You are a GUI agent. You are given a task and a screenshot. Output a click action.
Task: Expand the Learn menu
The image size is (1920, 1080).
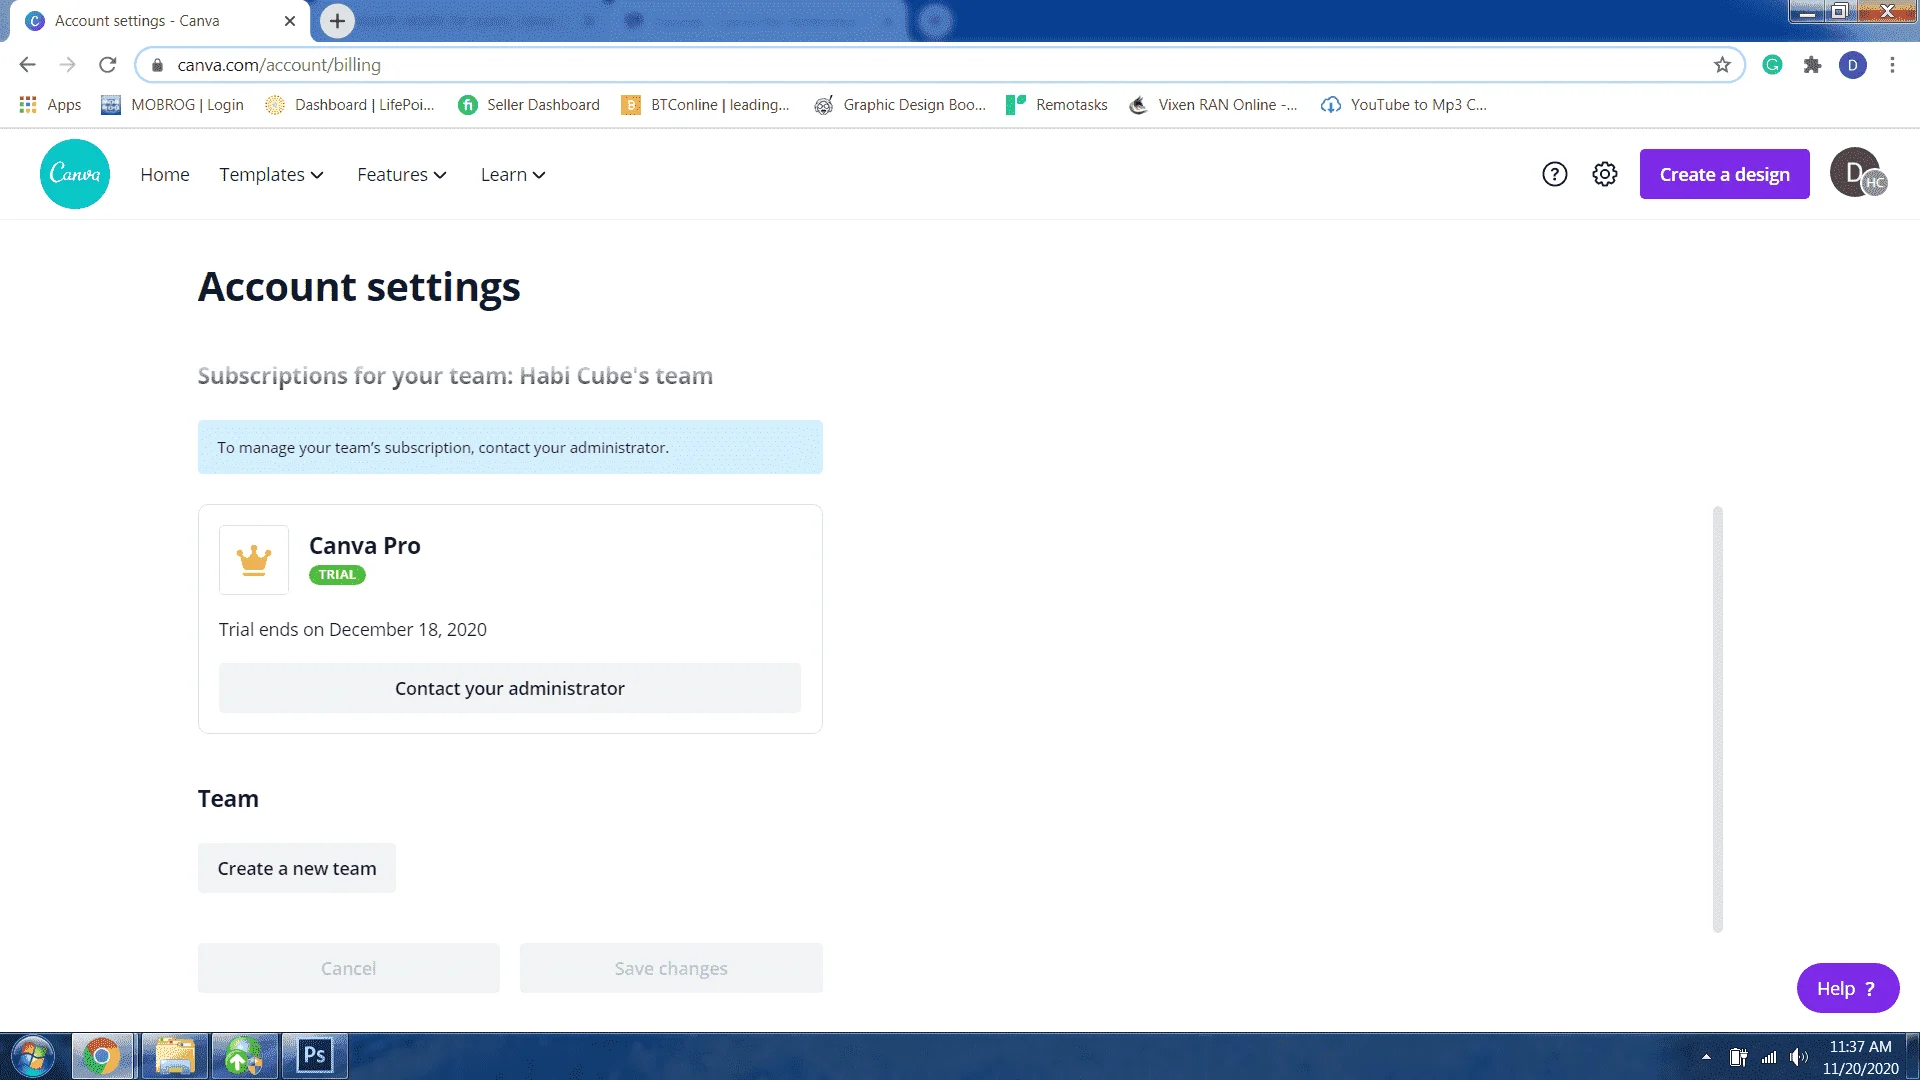point(513,174)
